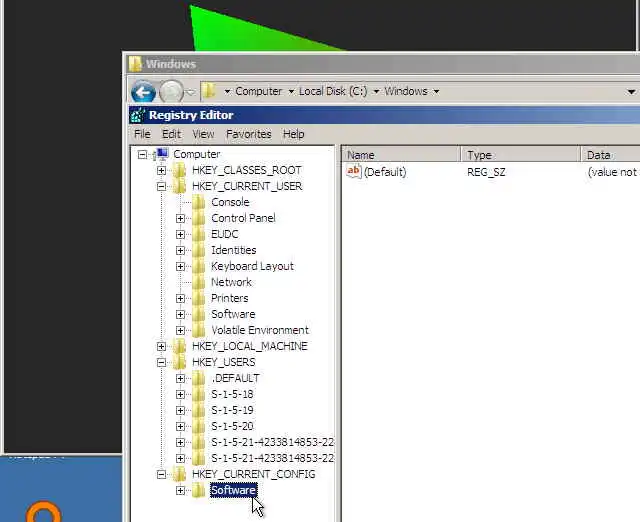
Task: Click Local Disk (C:) breadcrumb
Action: tap(333, 91)
